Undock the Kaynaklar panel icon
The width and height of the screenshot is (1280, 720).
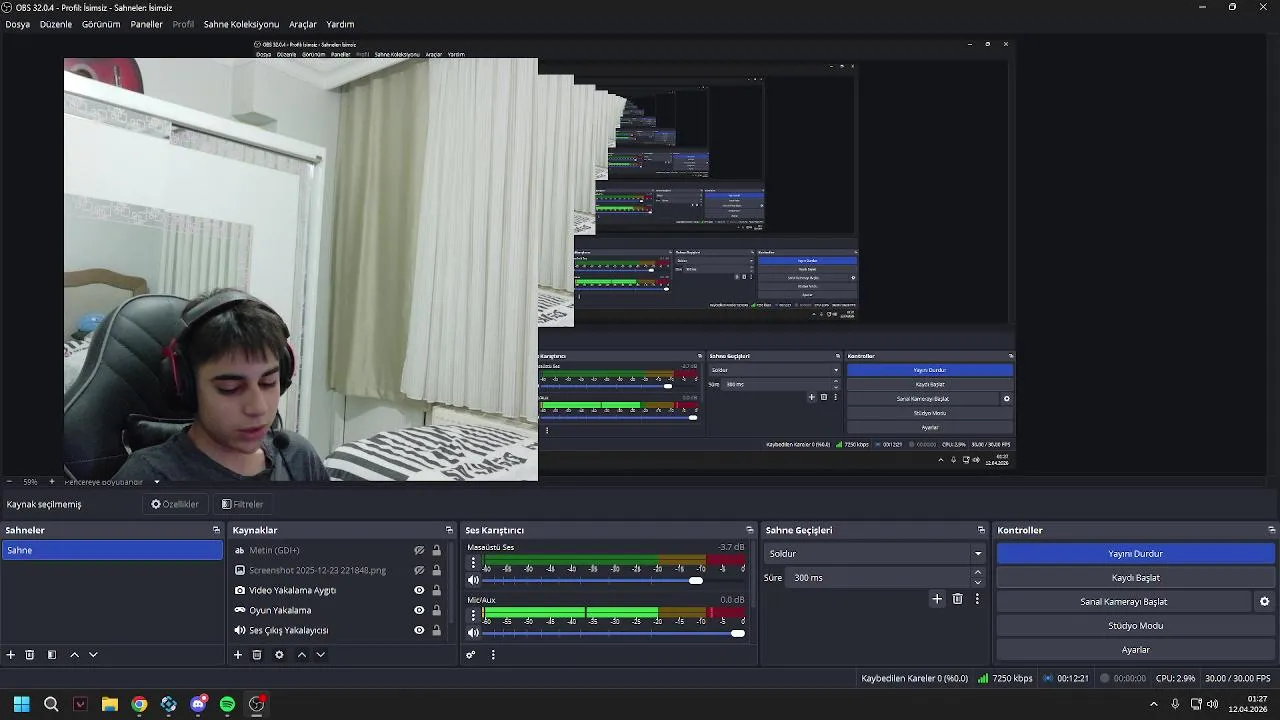click(x=449, y=530)
